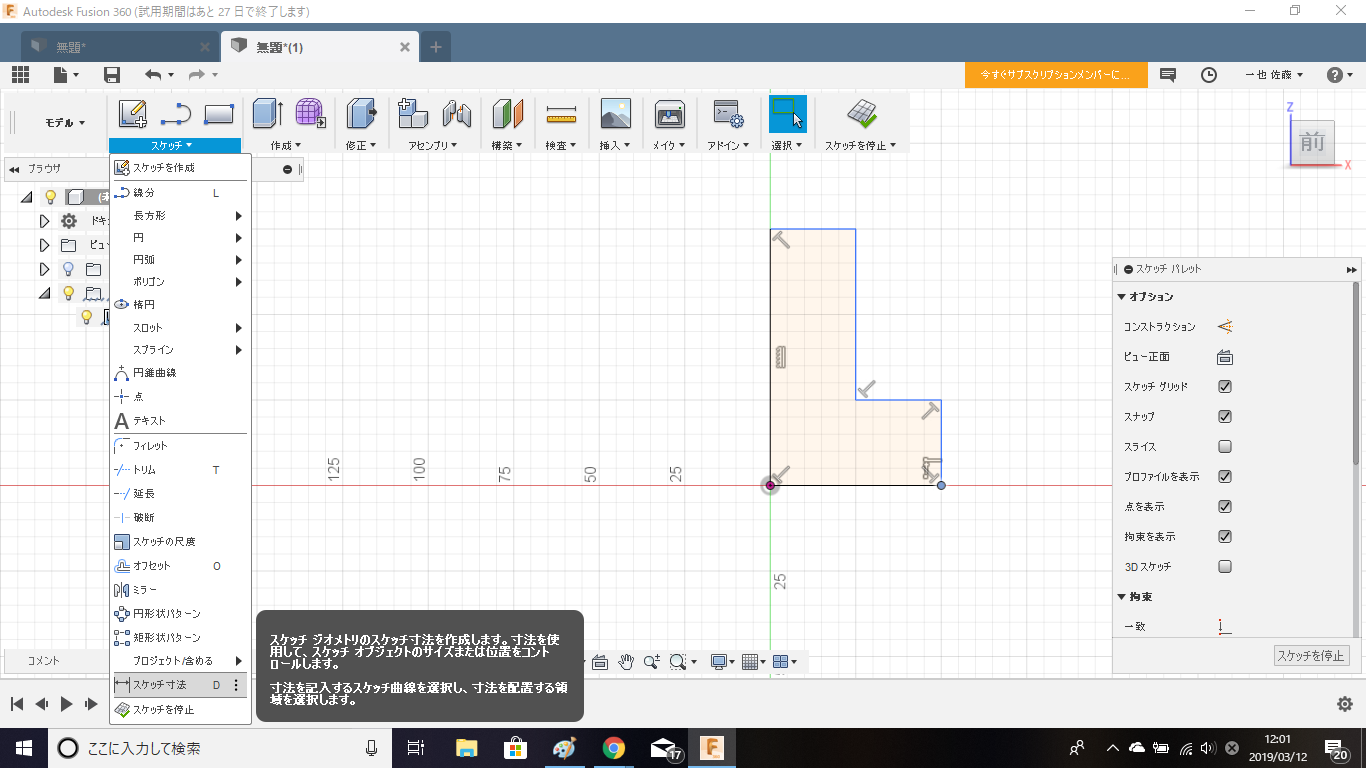Screen dimensions: 1366x768
Task: Collapse the オプション section in sketch palette
Action: click(x=1121, y=297)
